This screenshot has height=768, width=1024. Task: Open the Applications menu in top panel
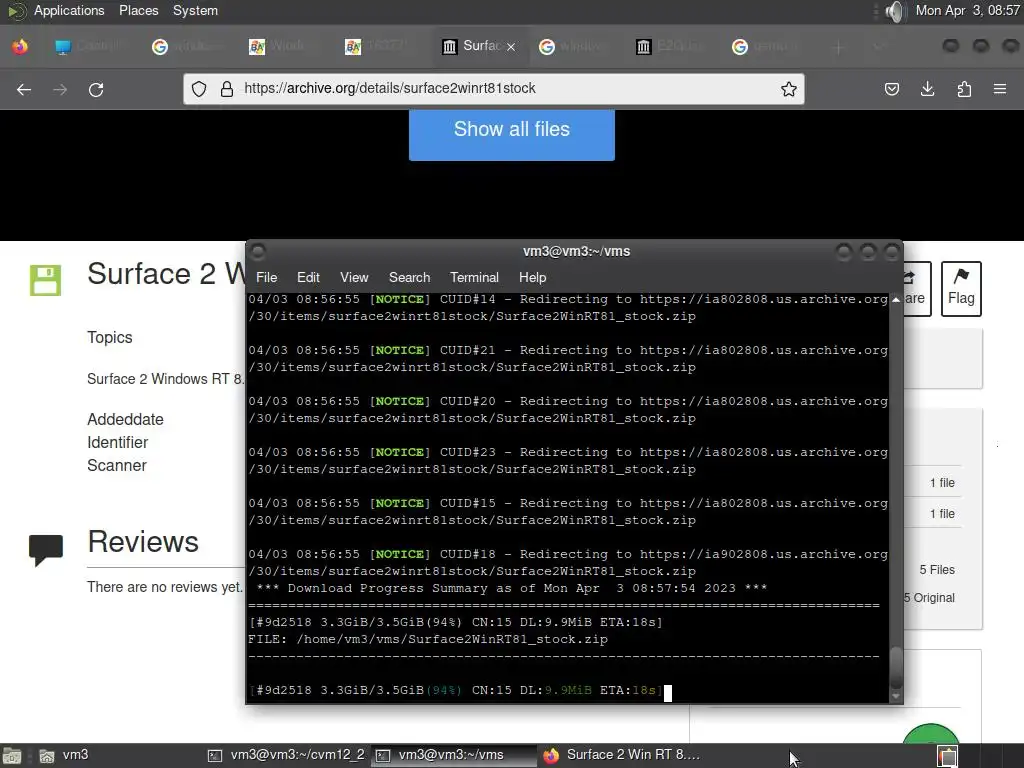tap(69, 10)
